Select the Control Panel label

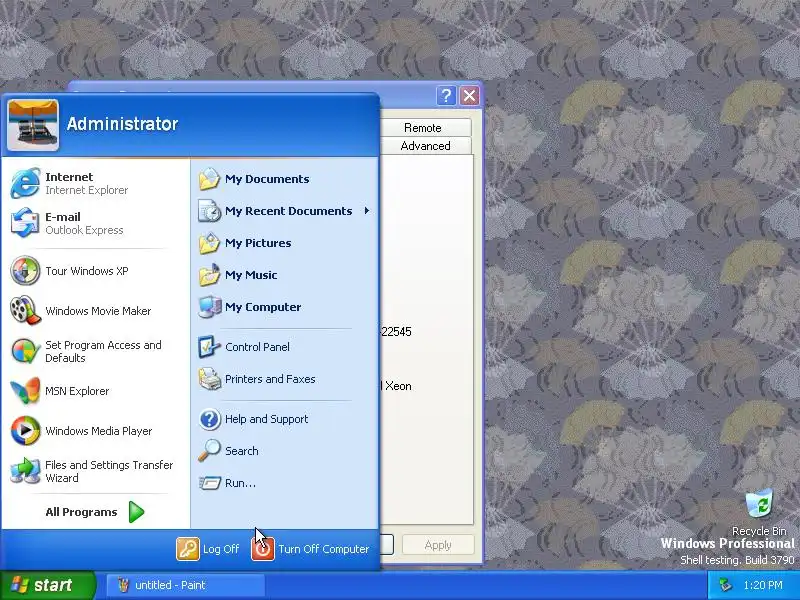point(257,347)
